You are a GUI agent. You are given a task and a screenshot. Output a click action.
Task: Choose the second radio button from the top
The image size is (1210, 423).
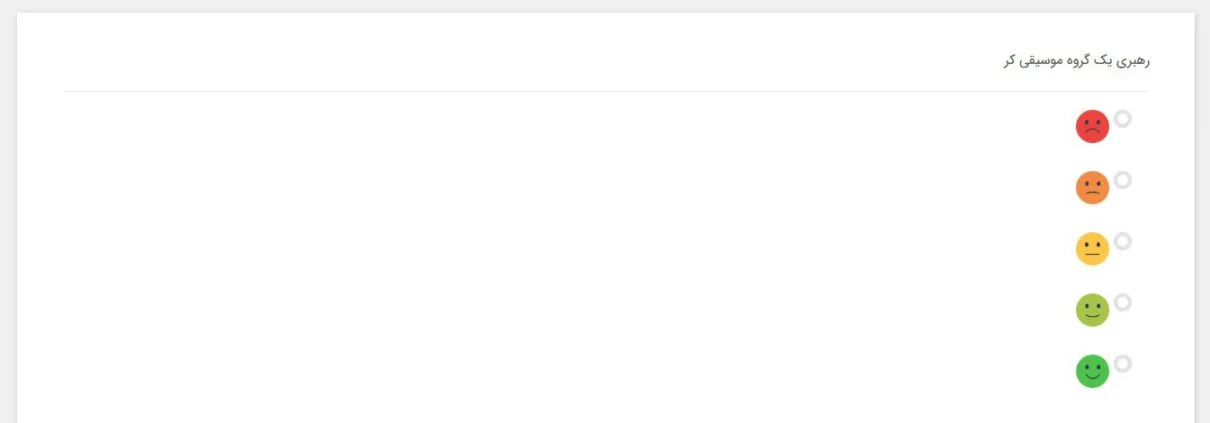pyautogui.click(x=1123, y=180)
